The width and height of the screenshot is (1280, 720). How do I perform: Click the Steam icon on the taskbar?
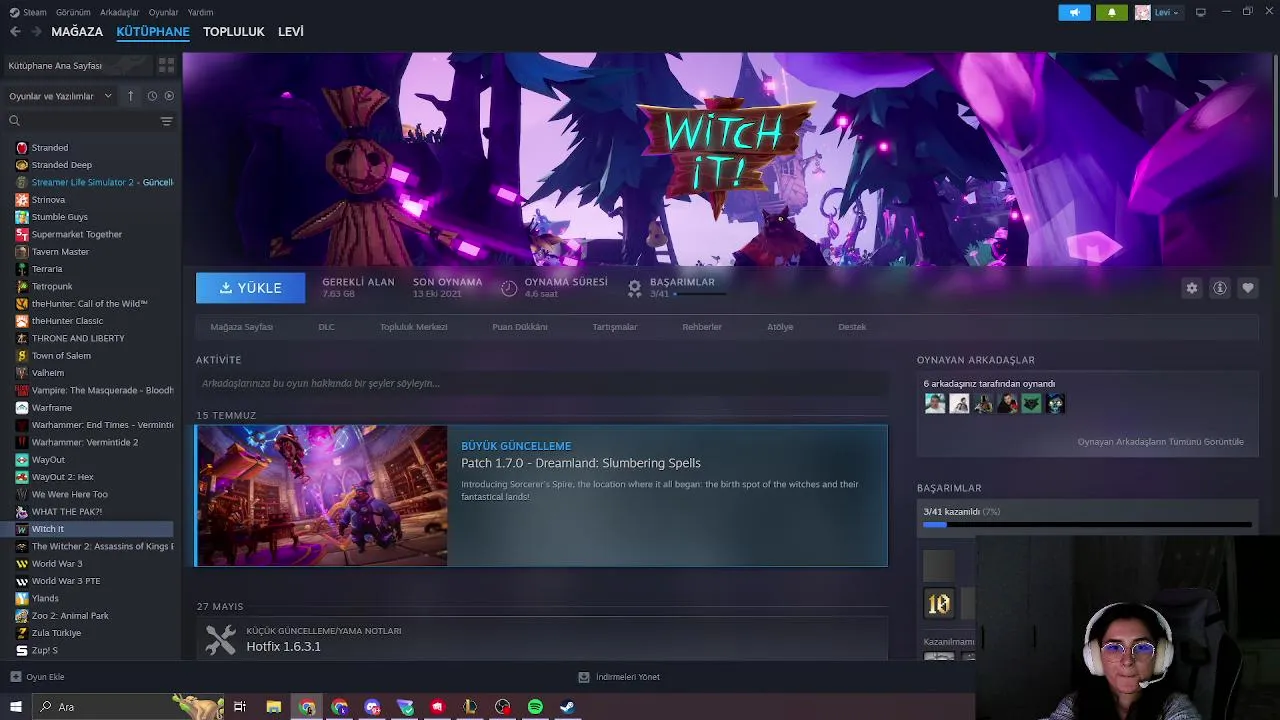(567, 707)
